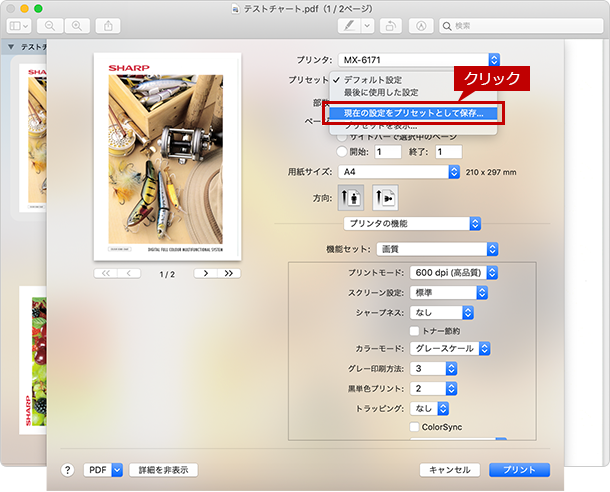The height and width of the screenshot is (492, 610).
Task: Go to previous page preview button
Action: point(129,273)
